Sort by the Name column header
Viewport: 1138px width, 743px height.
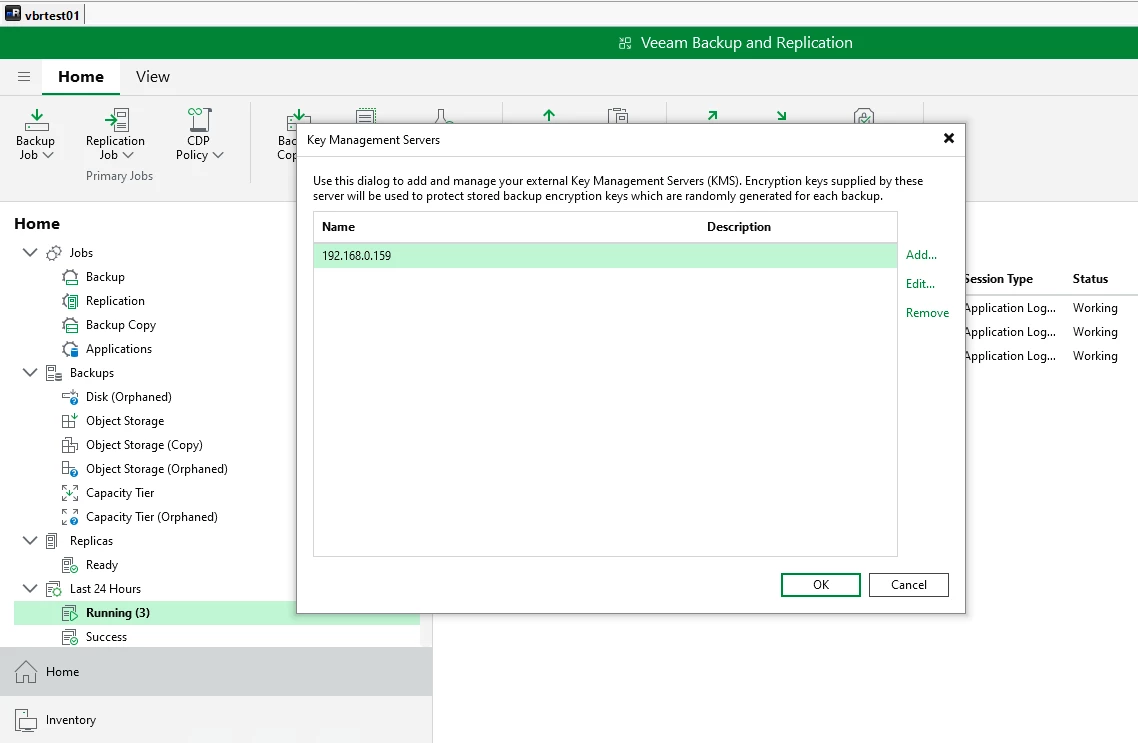(338, 227)
